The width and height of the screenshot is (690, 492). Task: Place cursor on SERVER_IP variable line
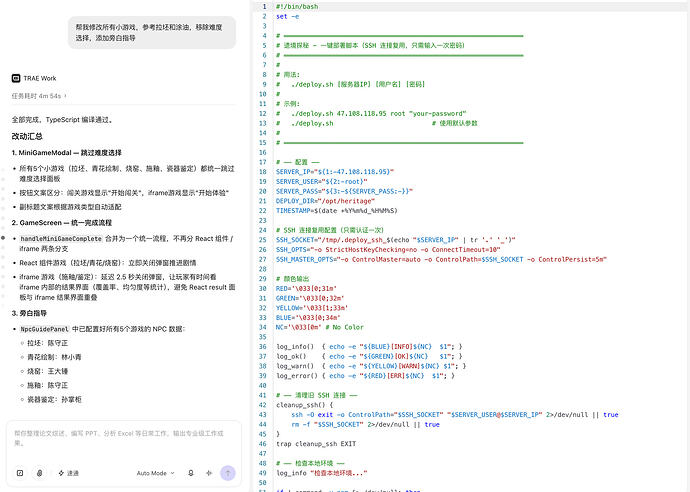[x=335, y=172]
